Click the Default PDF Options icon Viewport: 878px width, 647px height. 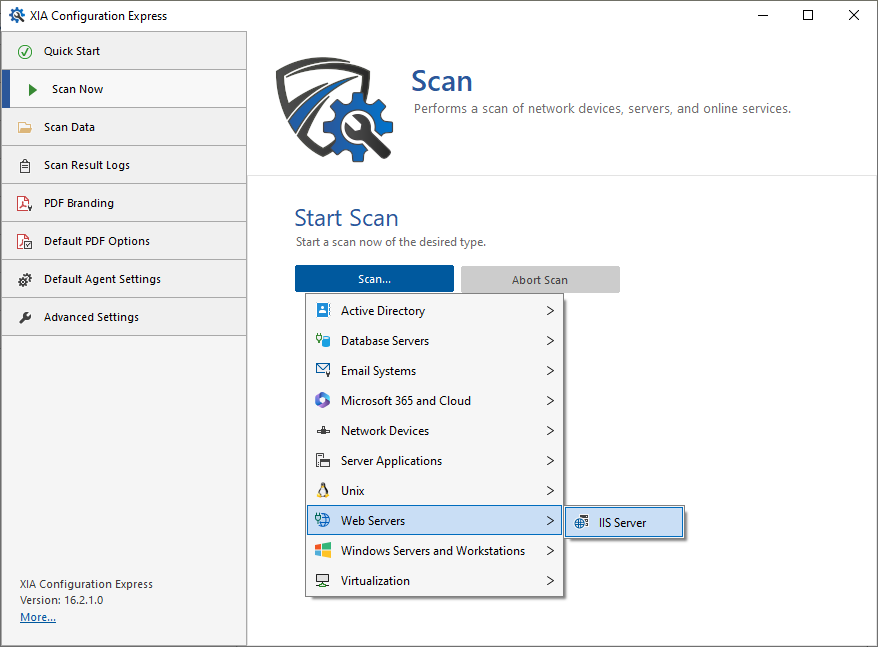pyautogui.click(x=25, y=241)
